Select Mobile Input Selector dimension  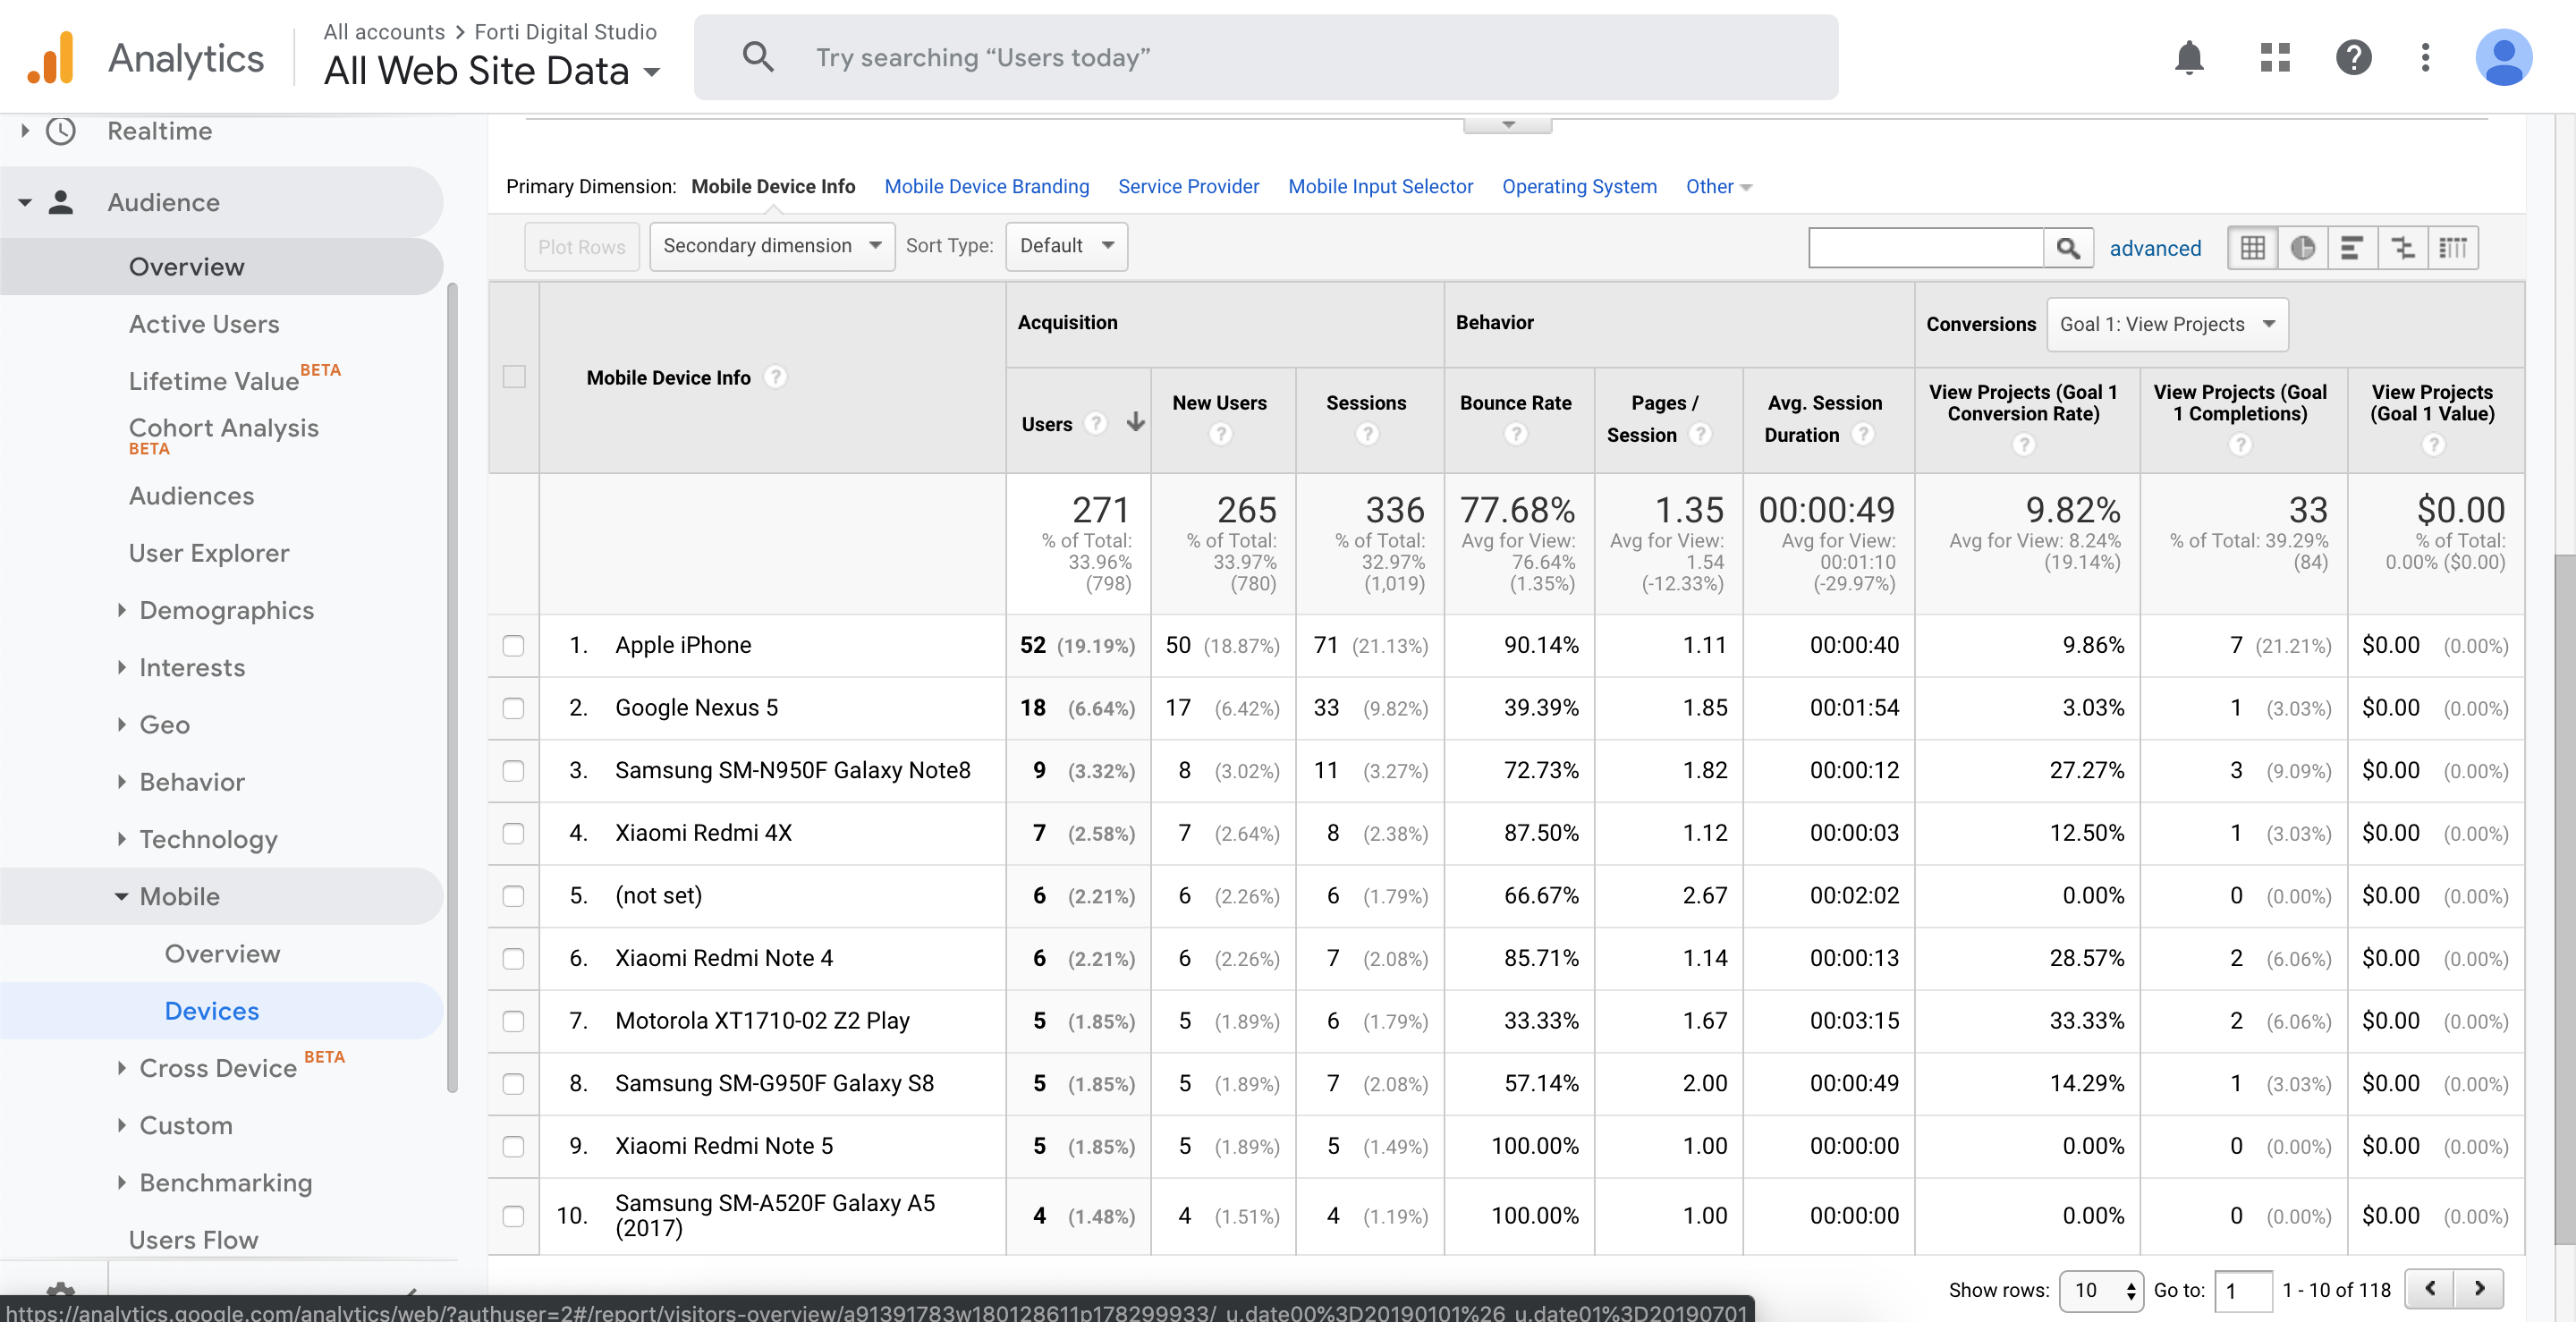1380,187
